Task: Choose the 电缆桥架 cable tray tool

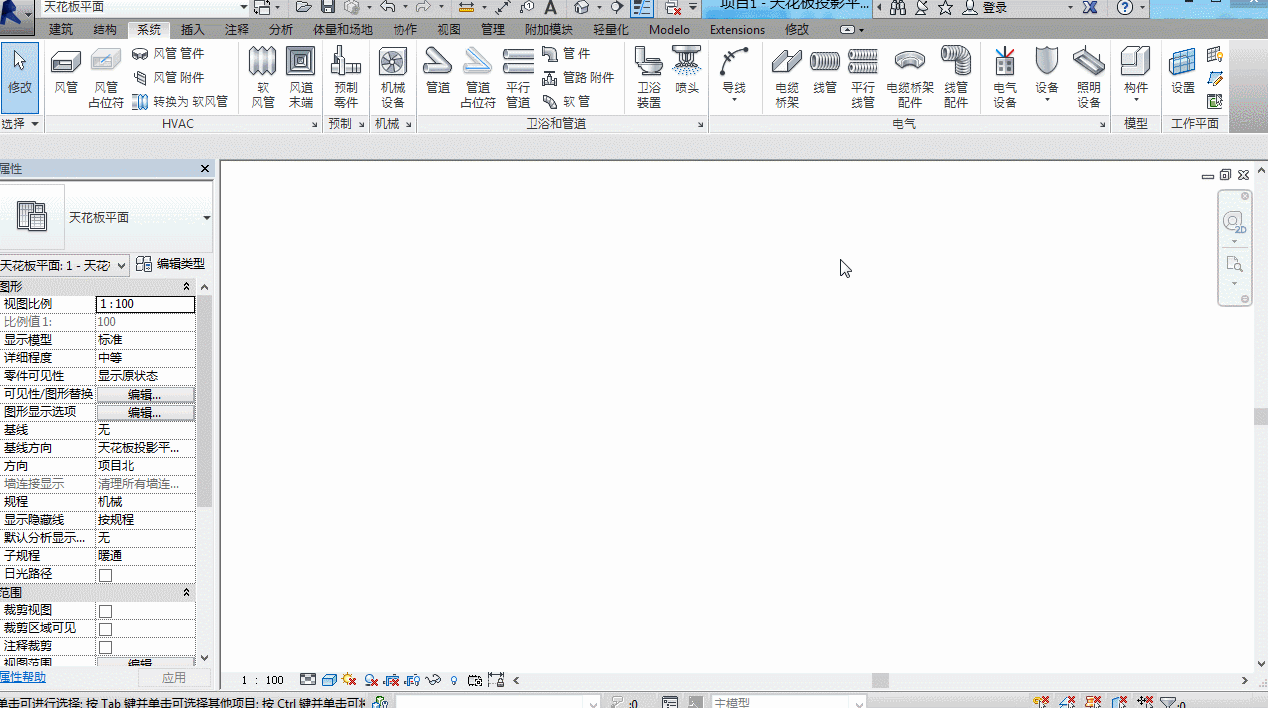Action: click(787, 78)
